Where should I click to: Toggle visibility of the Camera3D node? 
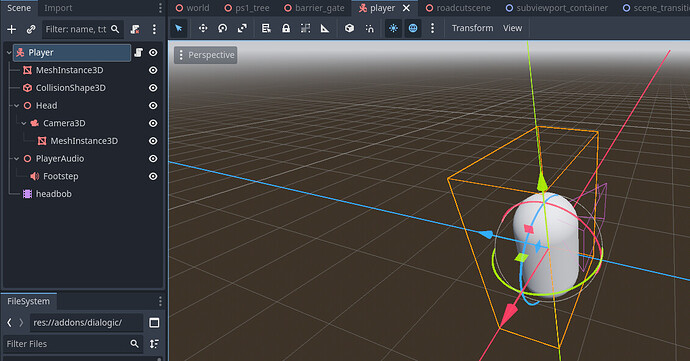coord(153,123)
